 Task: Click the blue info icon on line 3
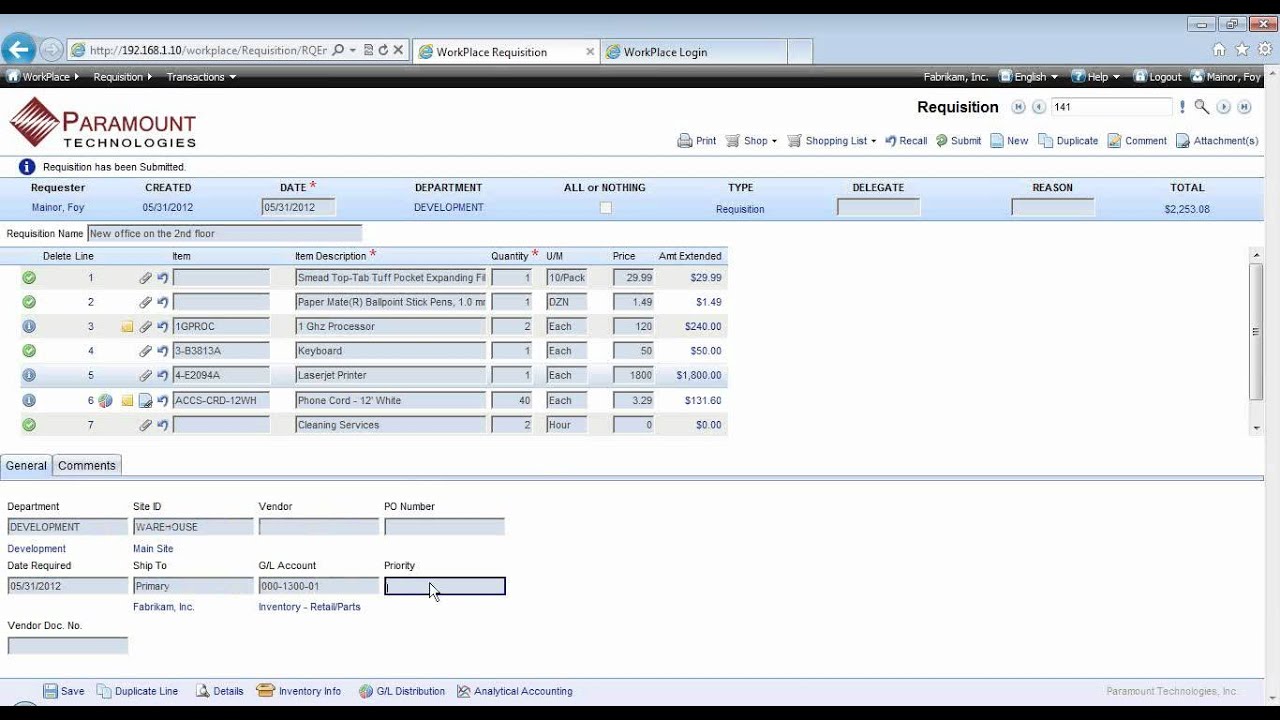(29, 327)
